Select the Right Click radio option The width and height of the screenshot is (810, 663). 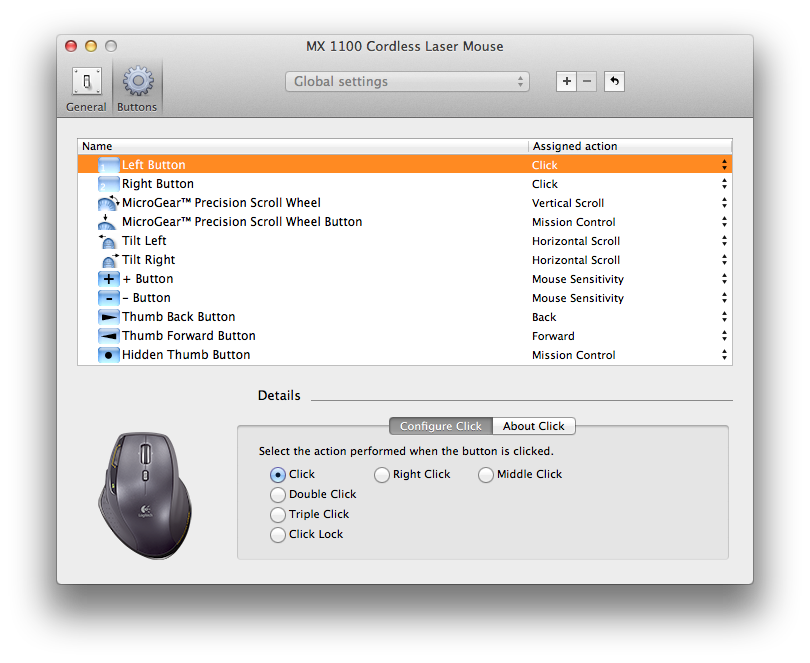[x=382, y=474]
